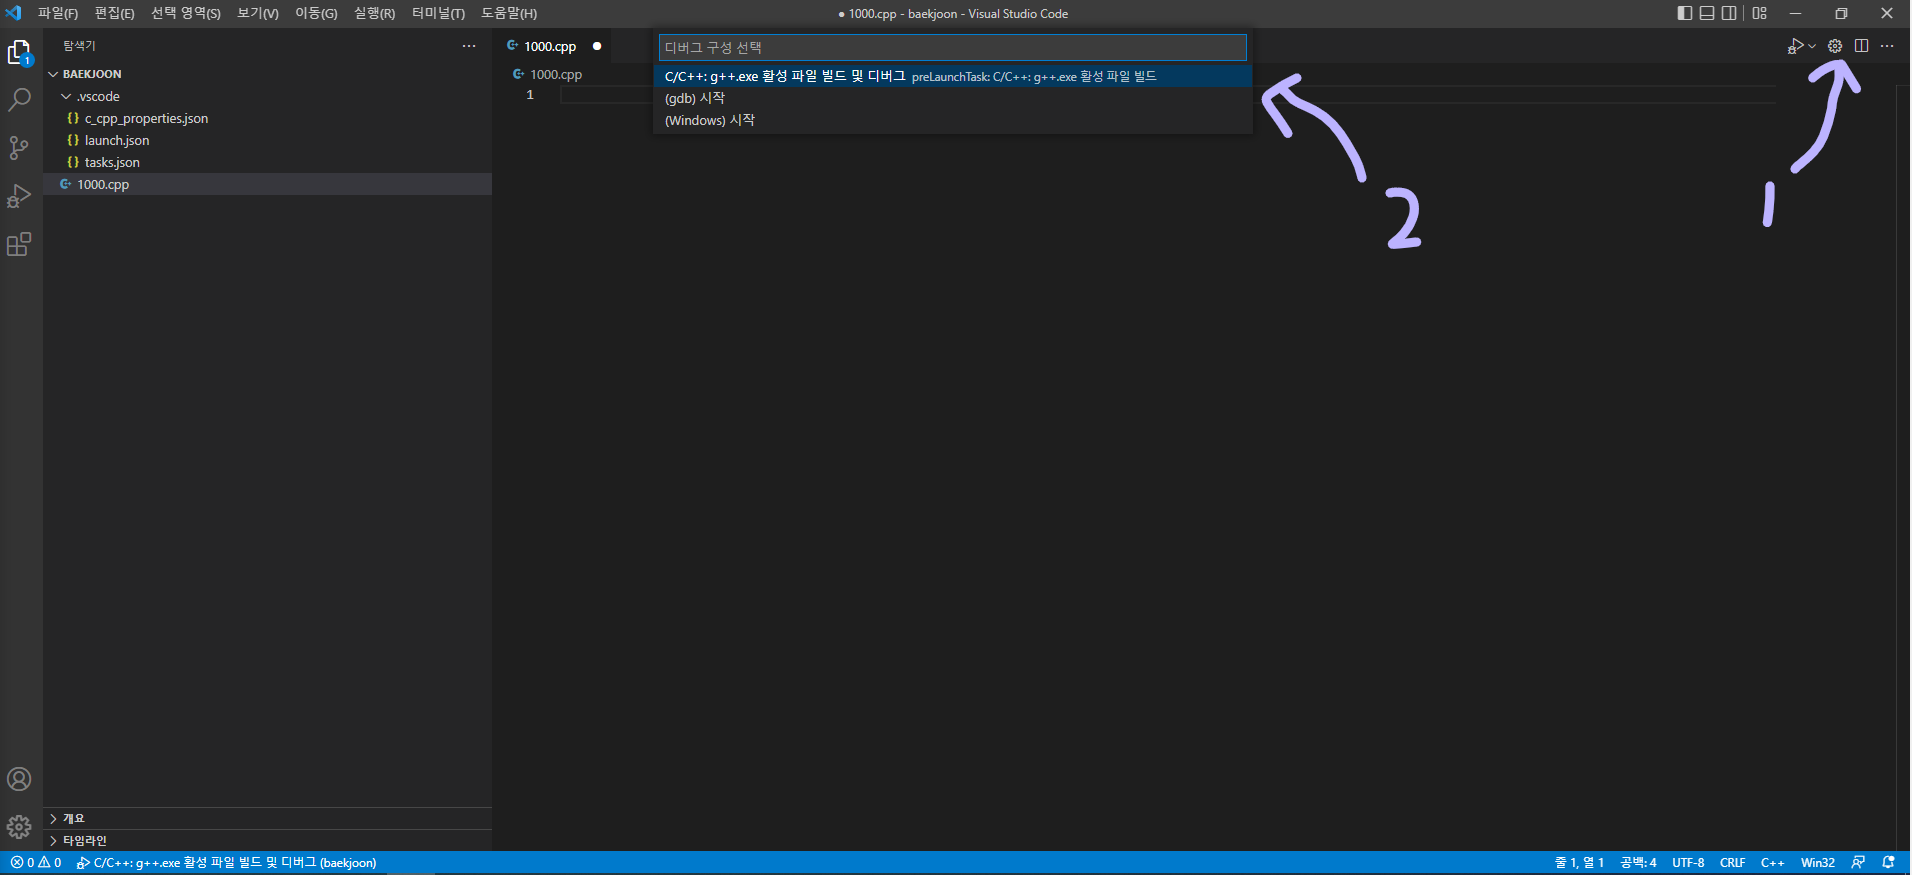1912x875 pixels.
Task: Open the Extensions view
Action: 19,244
